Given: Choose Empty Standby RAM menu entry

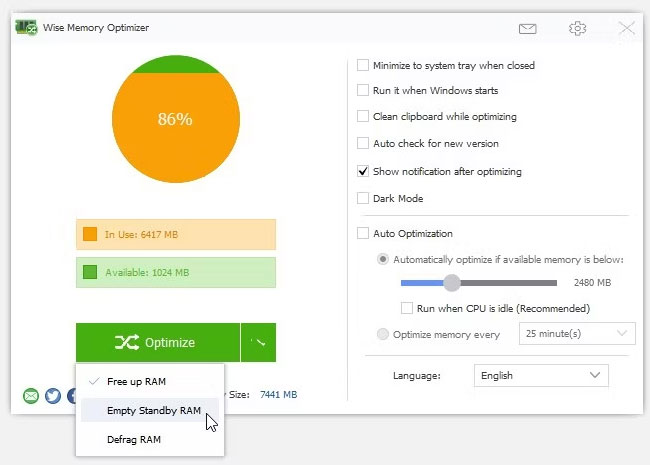Looking at the screenshot, I should (150, 410).
